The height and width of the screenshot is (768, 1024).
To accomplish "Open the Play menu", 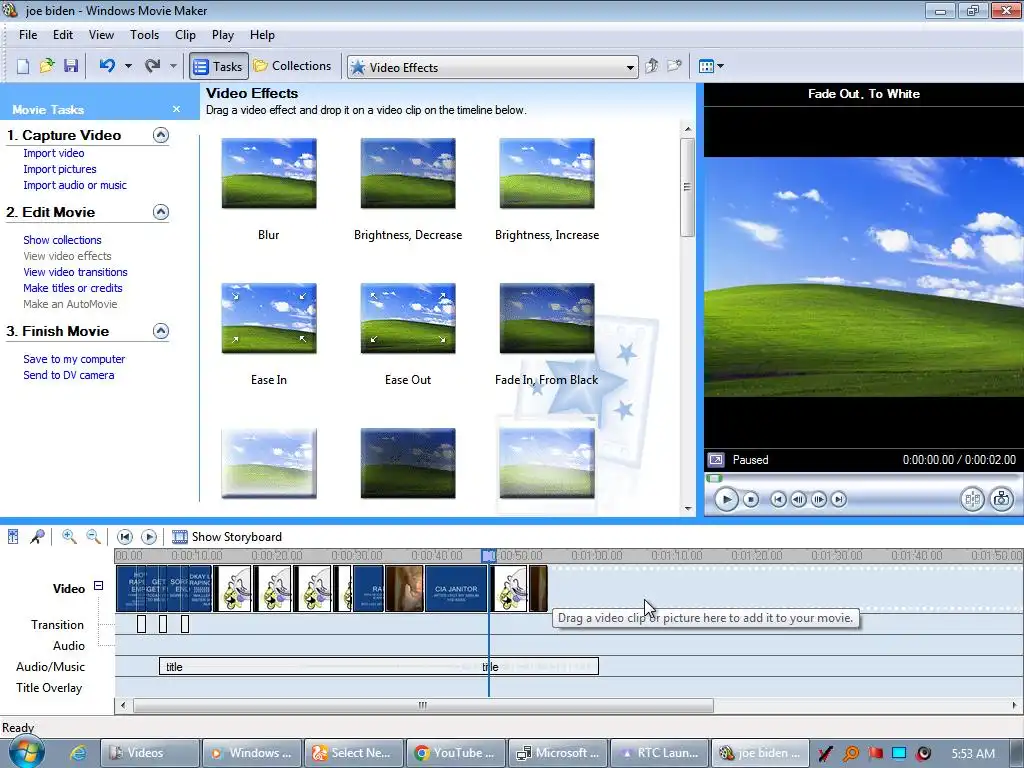I will coord(223,35).
